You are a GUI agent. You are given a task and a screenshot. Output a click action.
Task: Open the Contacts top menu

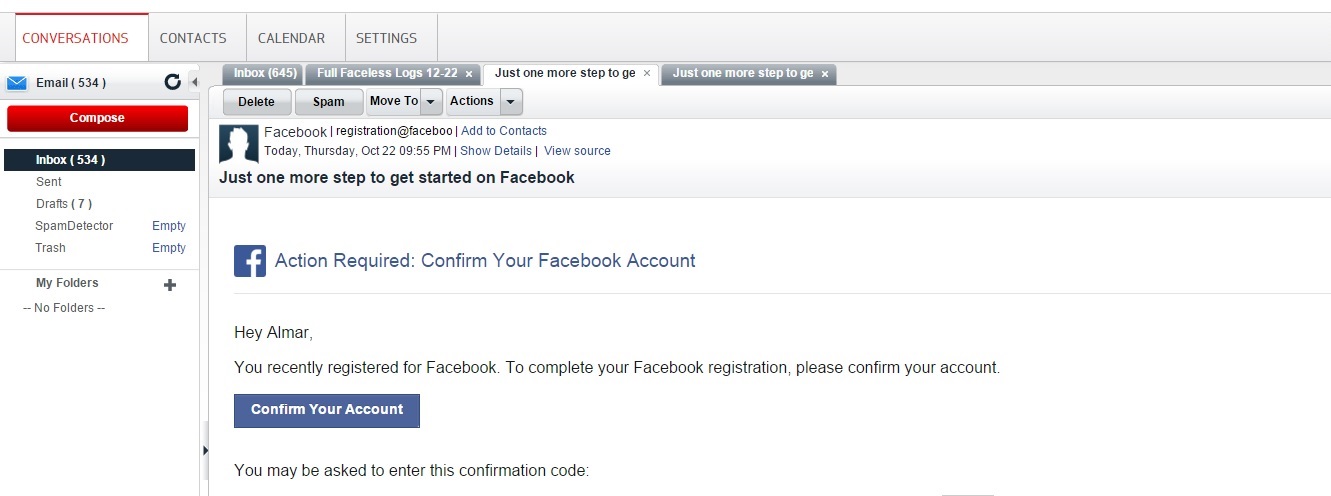(x=193, y=38)
